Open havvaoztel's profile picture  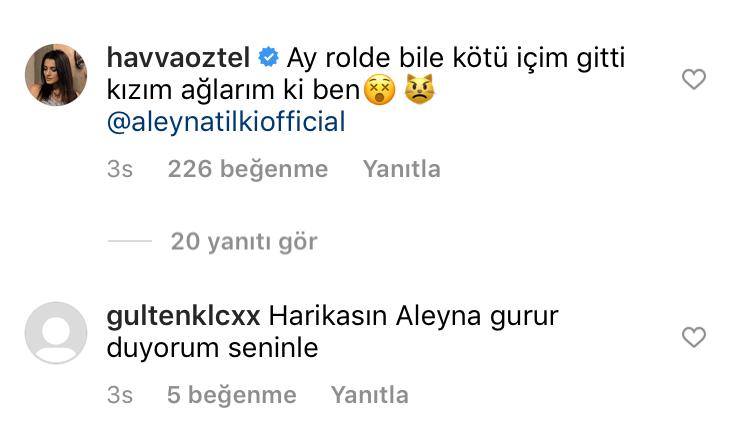coord(56,75)
